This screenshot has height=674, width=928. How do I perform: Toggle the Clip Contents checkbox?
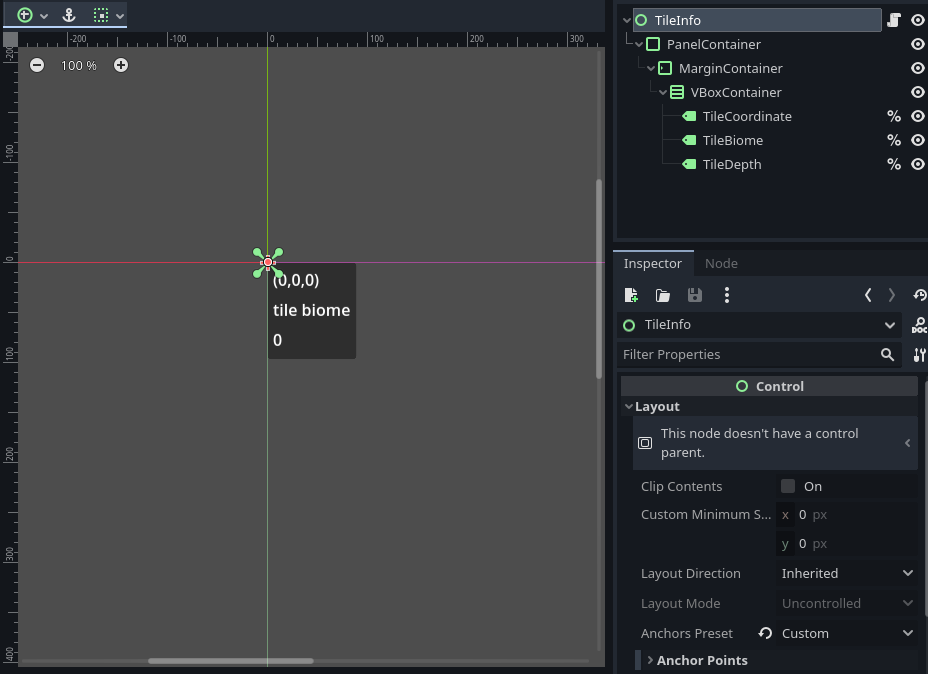click(x=788, y=486)
